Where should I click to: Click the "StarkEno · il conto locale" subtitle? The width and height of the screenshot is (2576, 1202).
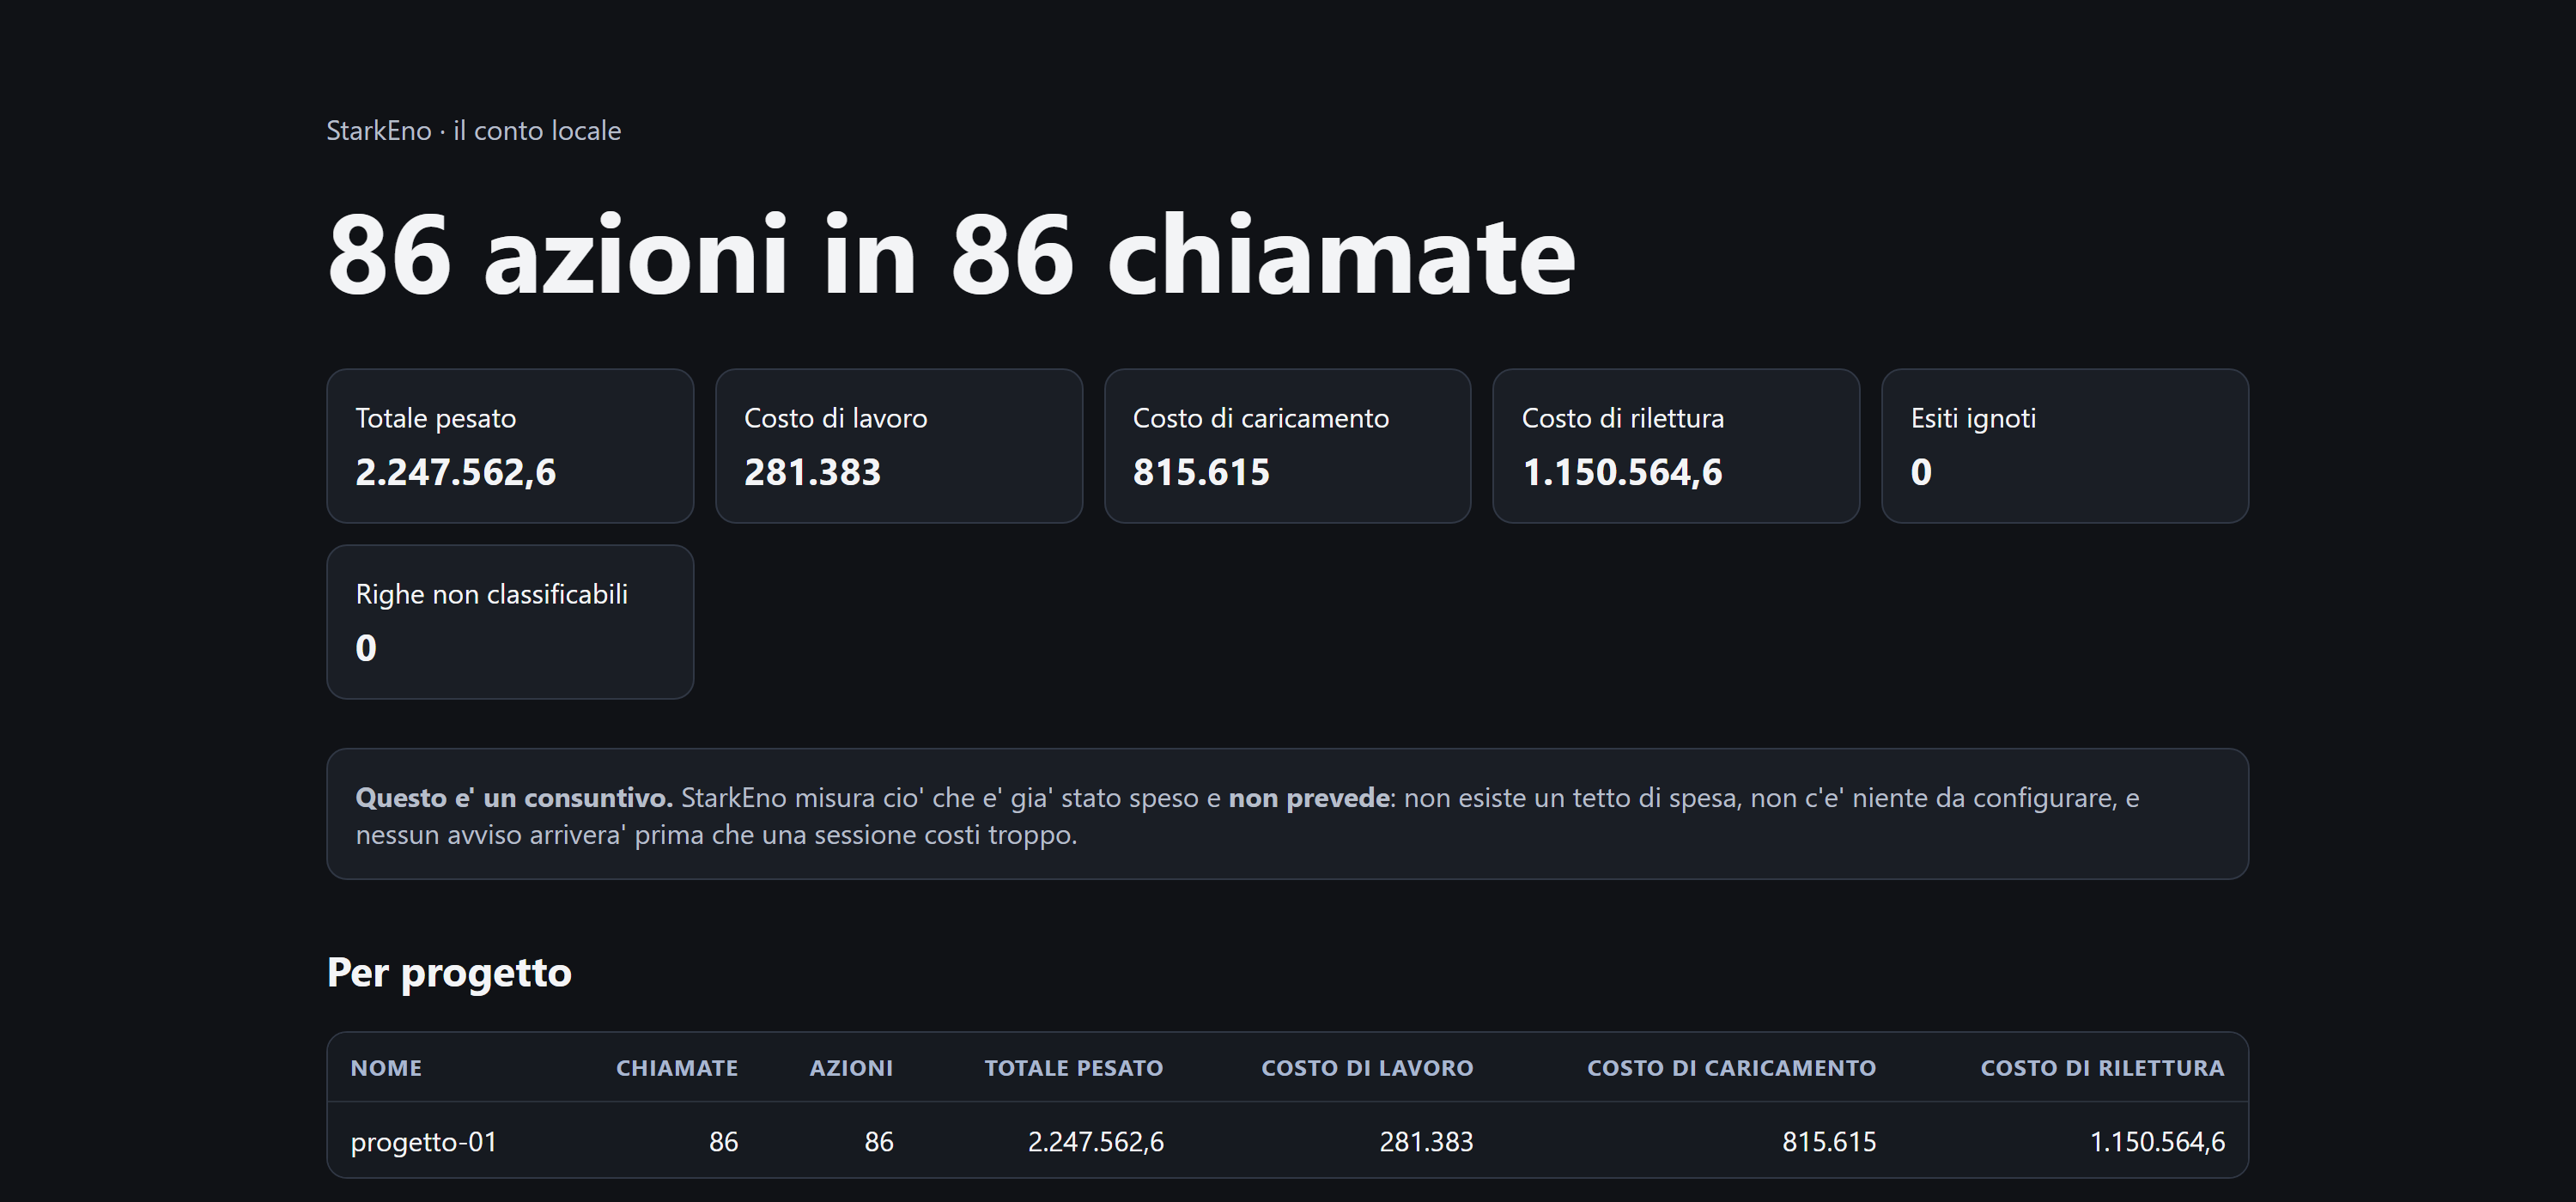474,131
